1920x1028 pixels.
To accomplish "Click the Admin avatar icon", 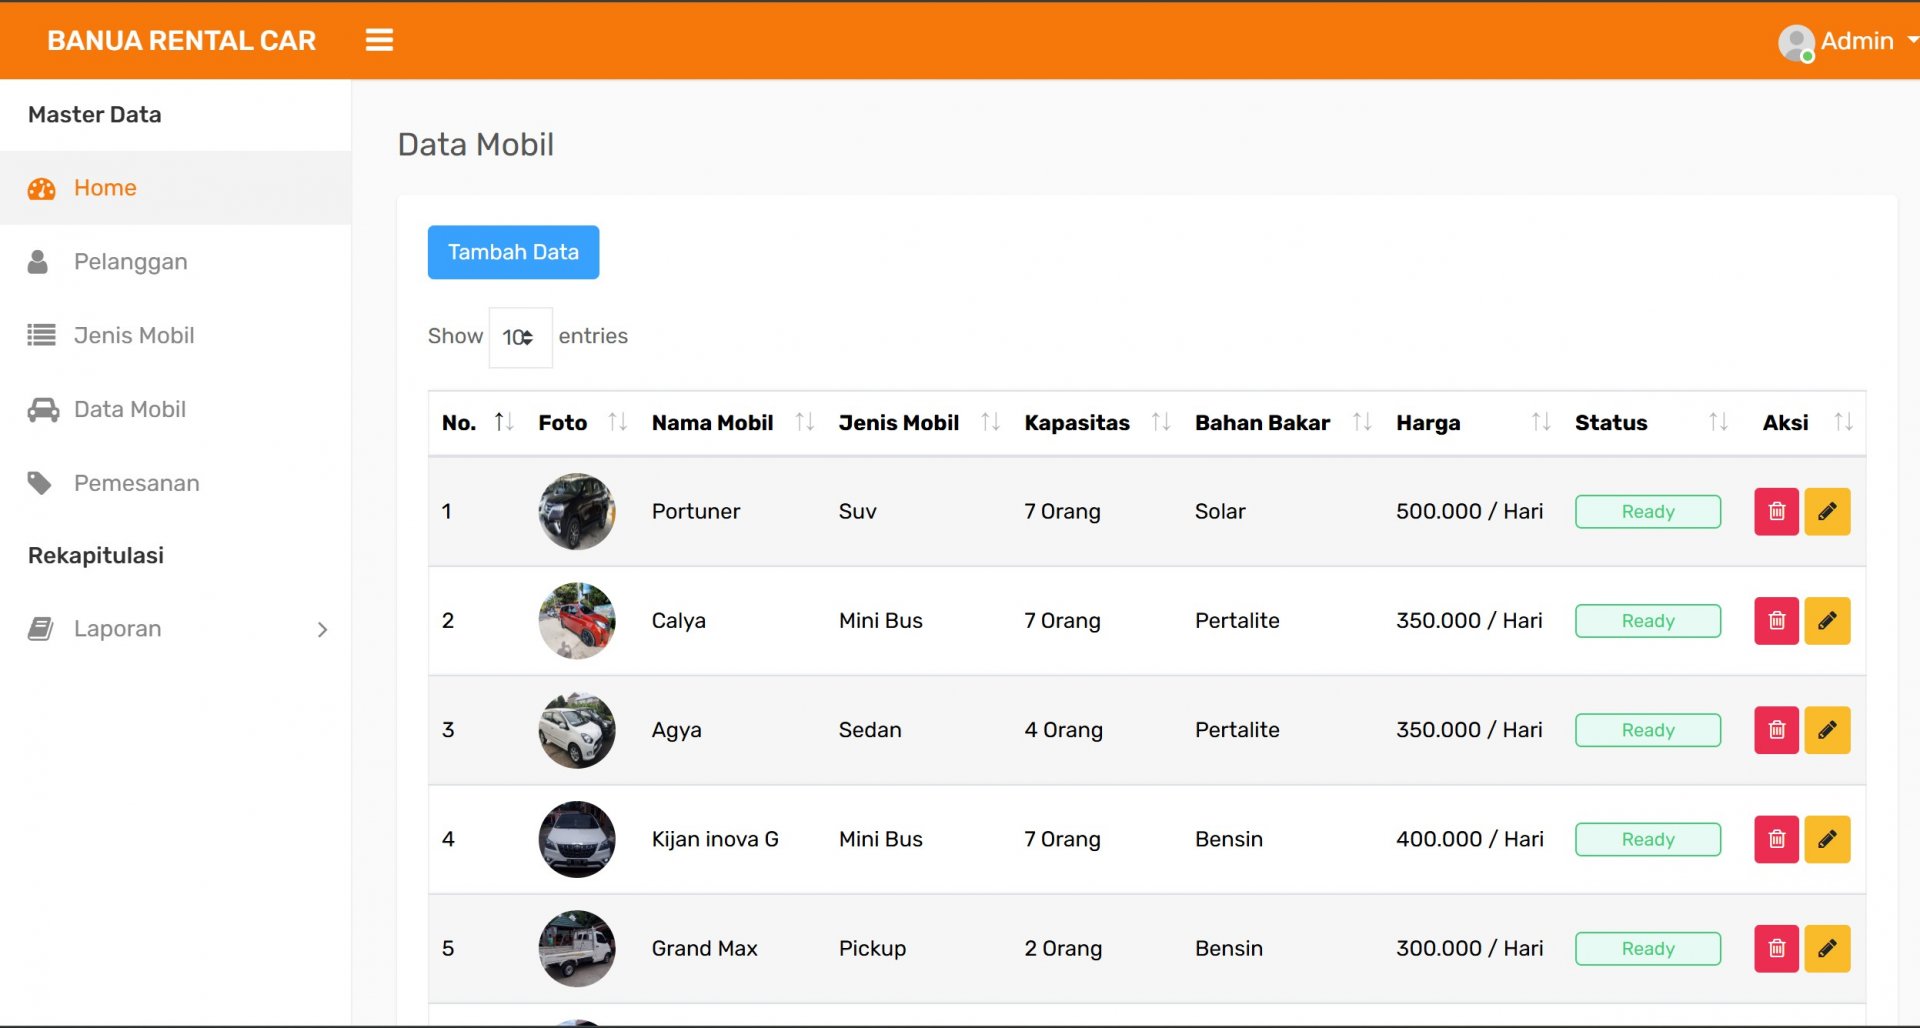I will 1796,42.
